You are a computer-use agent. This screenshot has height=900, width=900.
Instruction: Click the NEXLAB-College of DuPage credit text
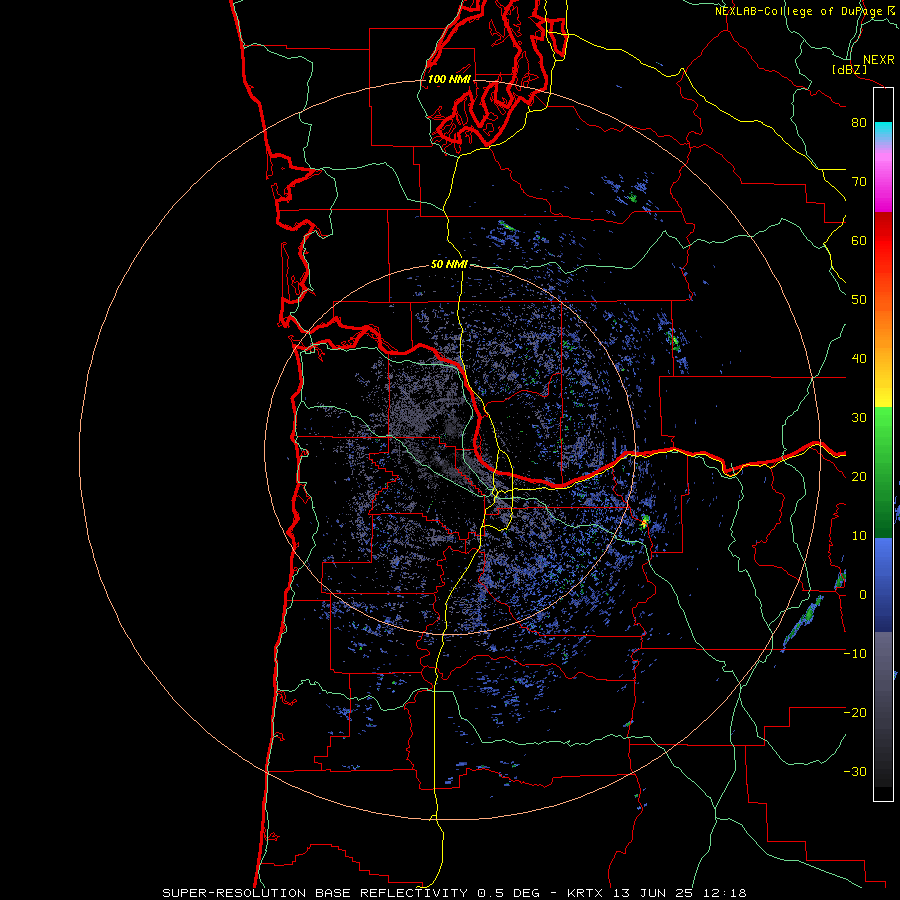pos(805,11)
